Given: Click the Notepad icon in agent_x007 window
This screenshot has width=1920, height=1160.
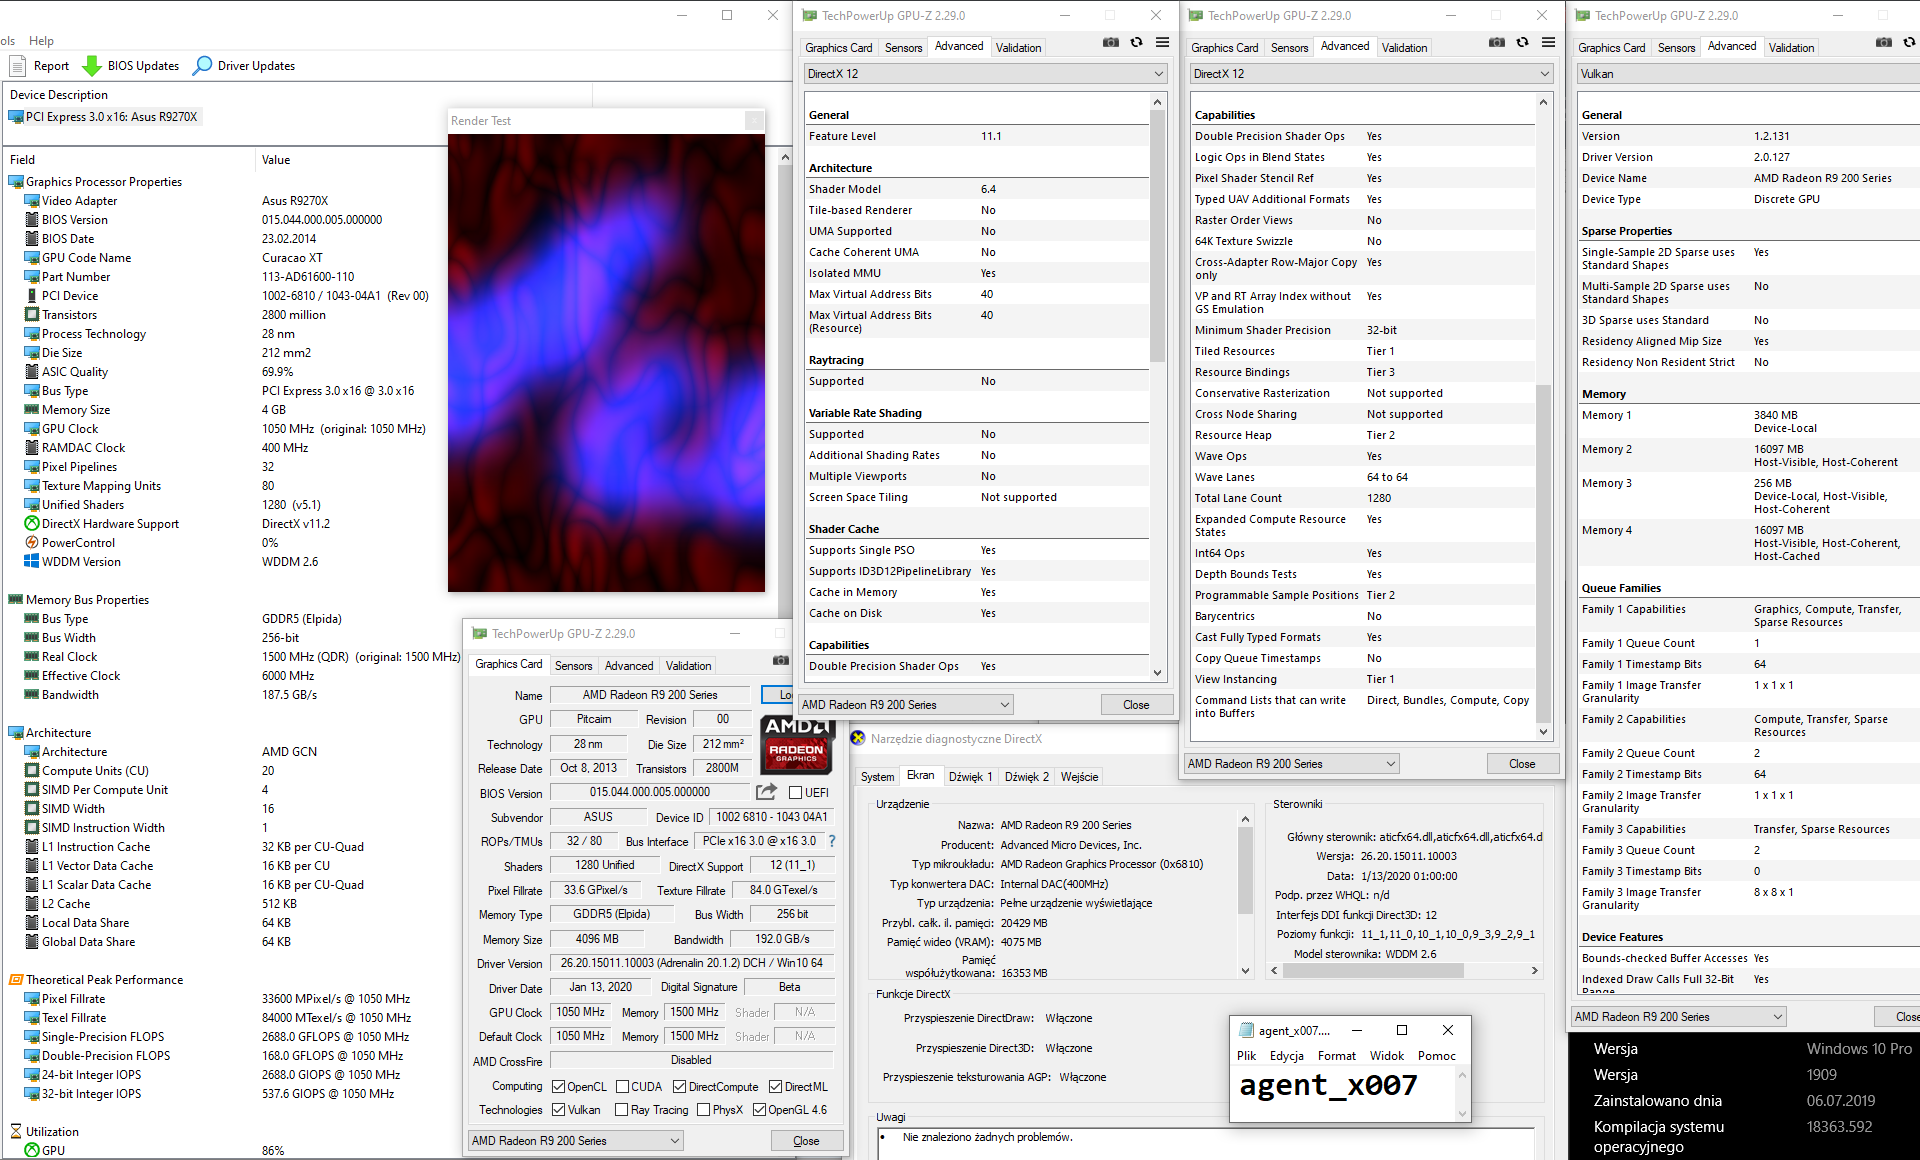Looking at the screenshot, I should tap(1246, 1030).
